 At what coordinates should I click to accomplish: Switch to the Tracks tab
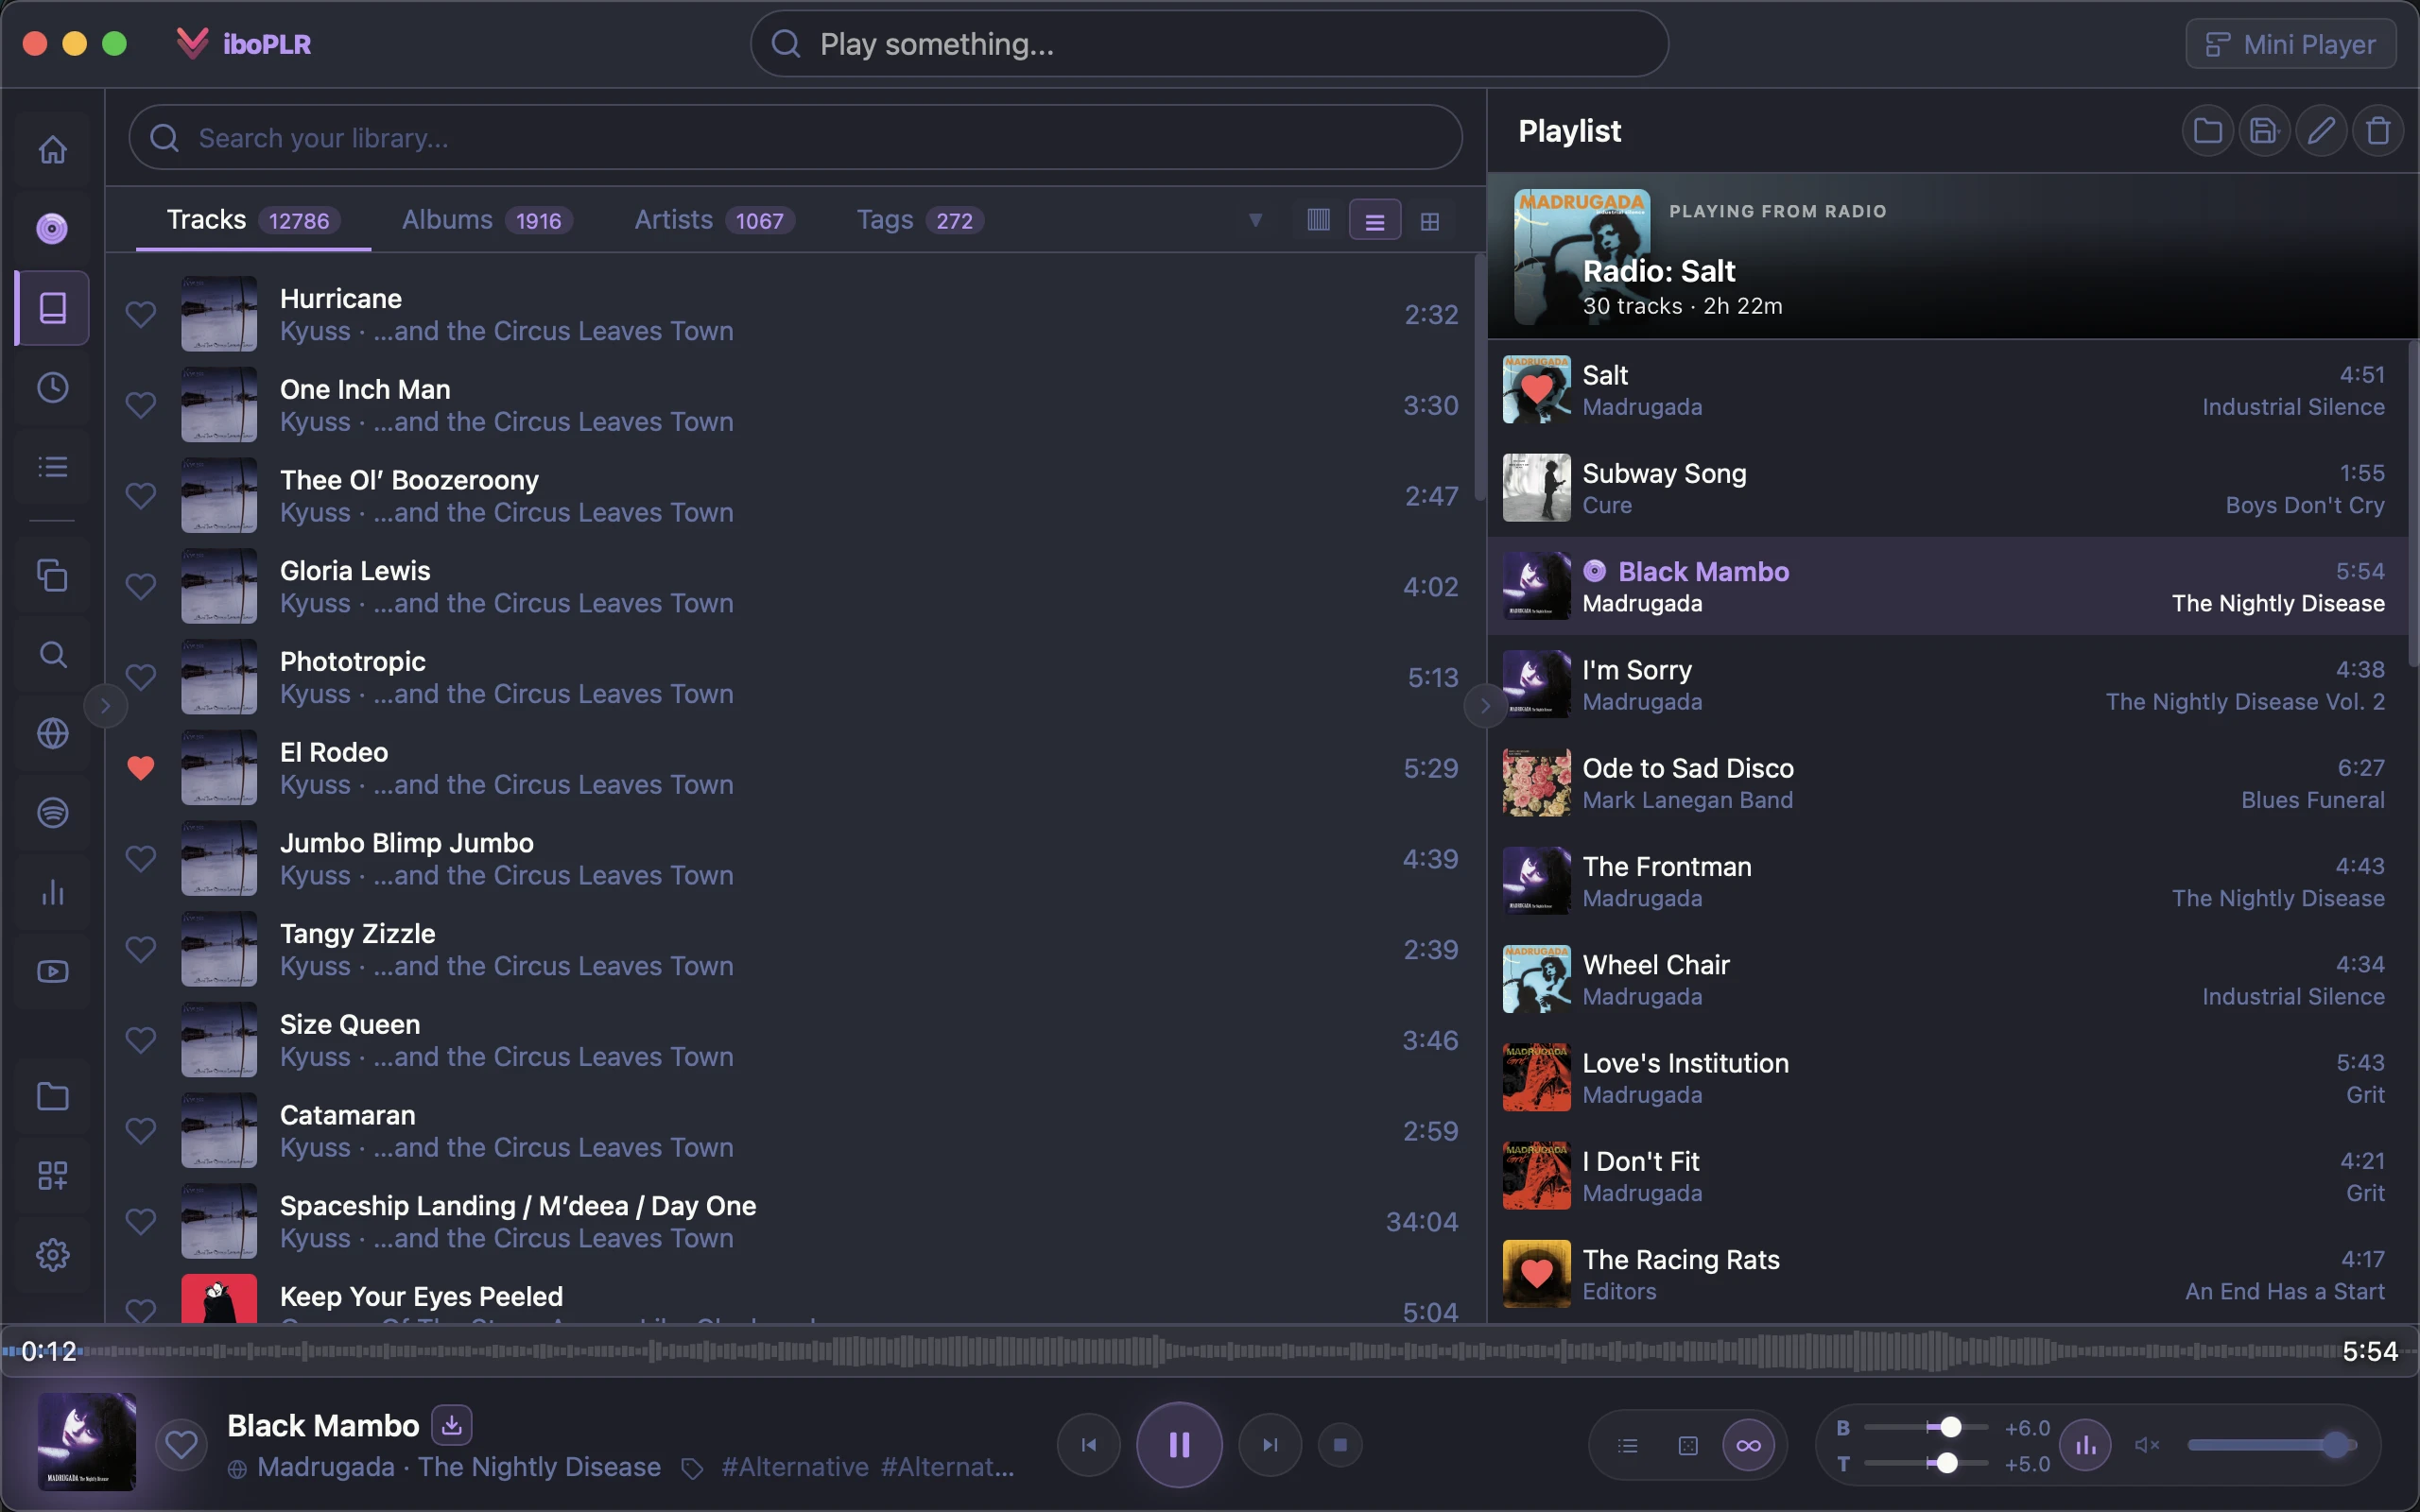[x=253, y=220]
